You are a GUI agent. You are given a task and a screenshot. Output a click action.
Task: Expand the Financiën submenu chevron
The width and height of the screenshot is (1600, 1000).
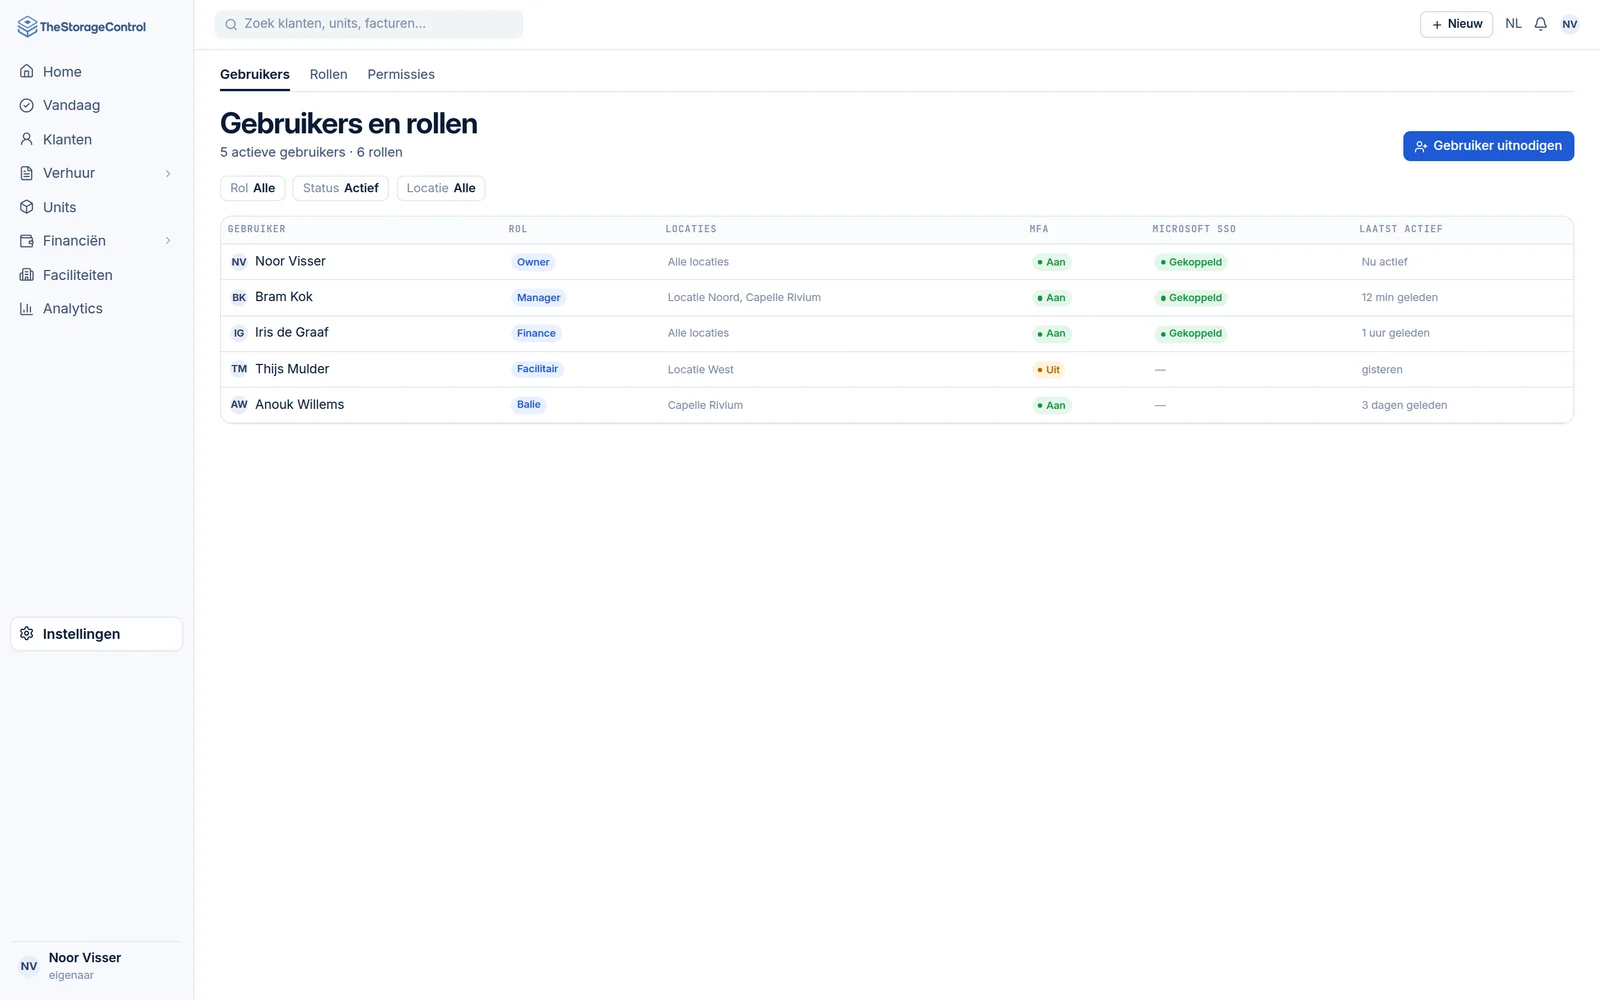pyautogui.click(x=168, y=241)
